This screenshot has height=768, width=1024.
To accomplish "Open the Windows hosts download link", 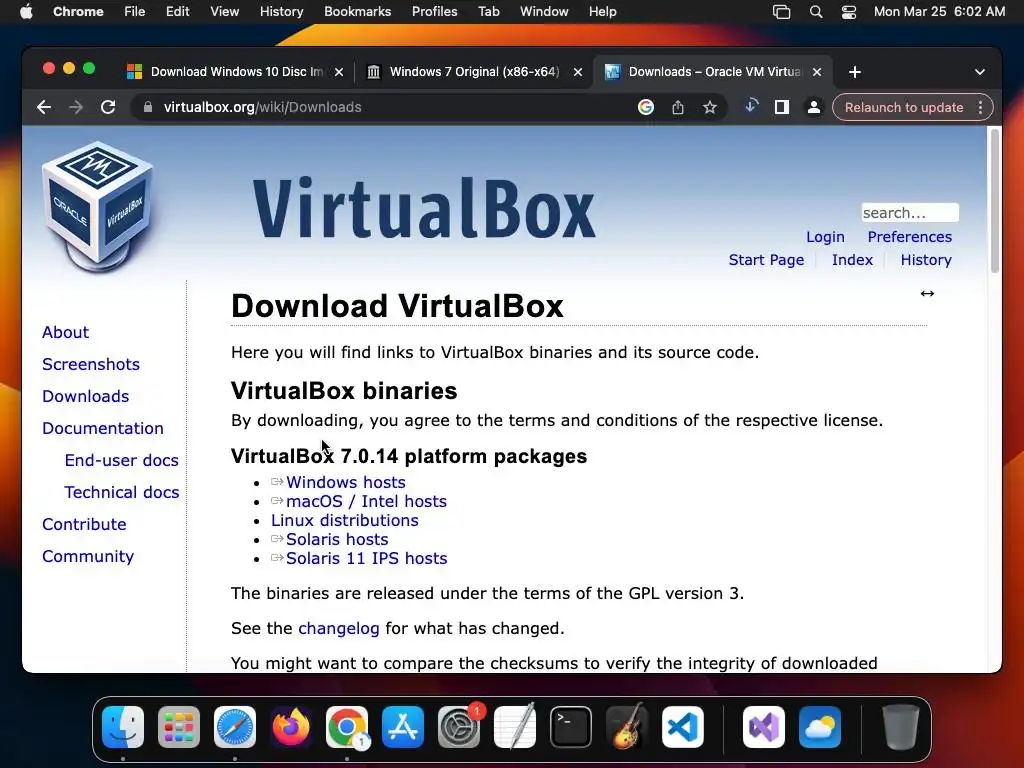I will tap(345, 482).
